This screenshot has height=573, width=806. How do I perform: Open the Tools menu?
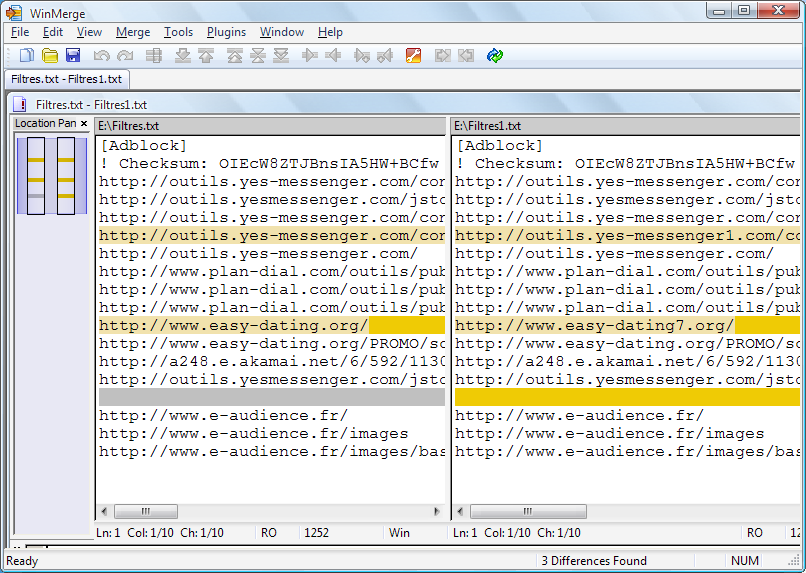coord(178,32)
